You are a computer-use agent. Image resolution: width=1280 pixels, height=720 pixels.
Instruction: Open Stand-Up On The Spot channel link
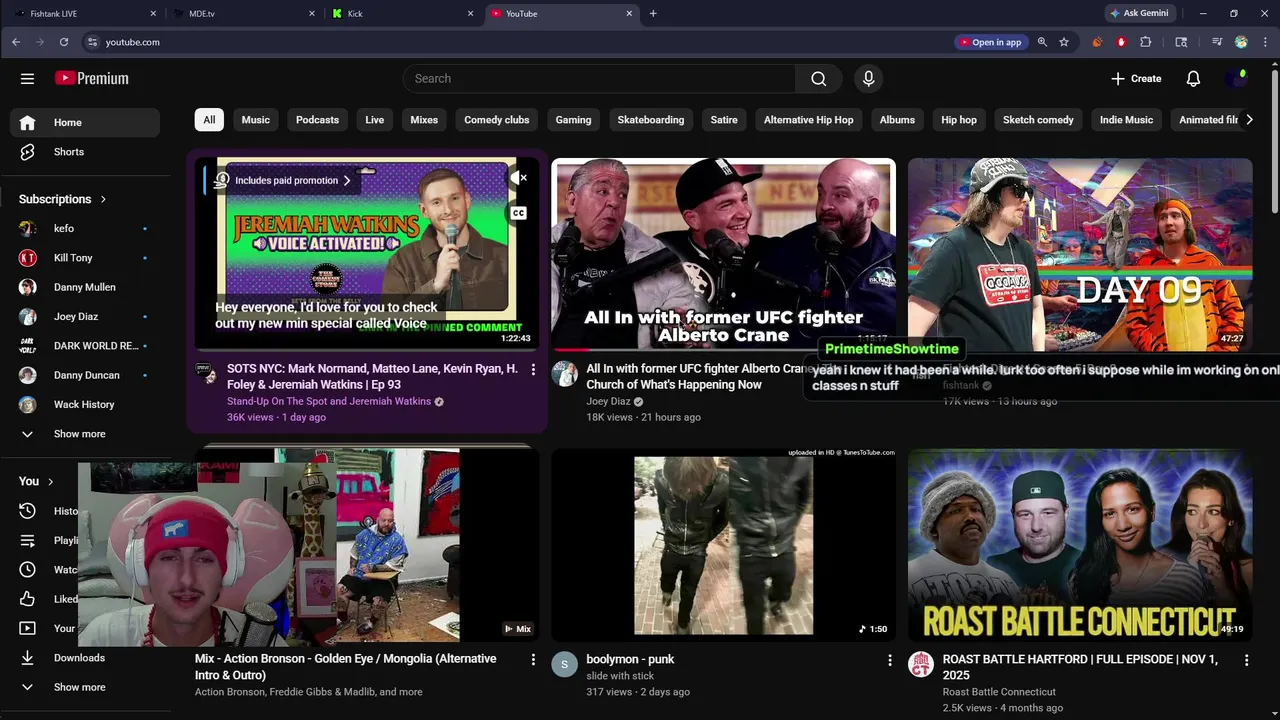pyautogui.click(x=329, y=401)
